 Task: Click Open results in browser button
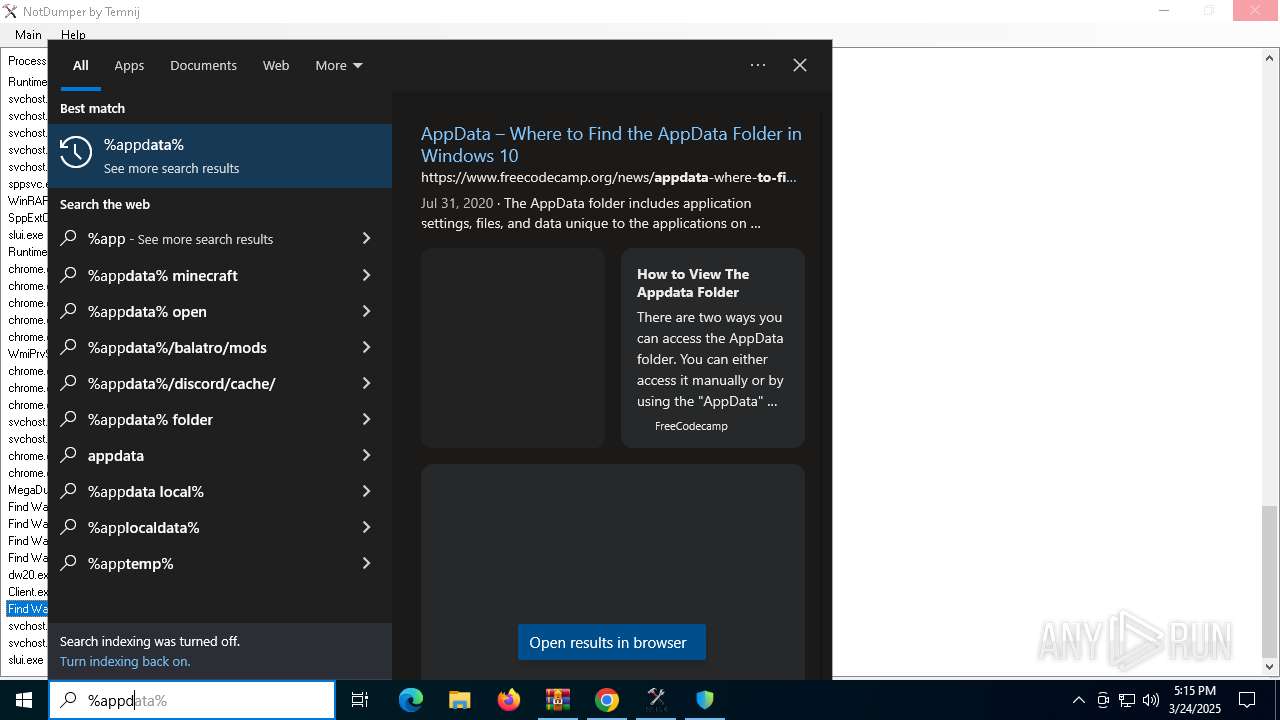click(612, 642)
